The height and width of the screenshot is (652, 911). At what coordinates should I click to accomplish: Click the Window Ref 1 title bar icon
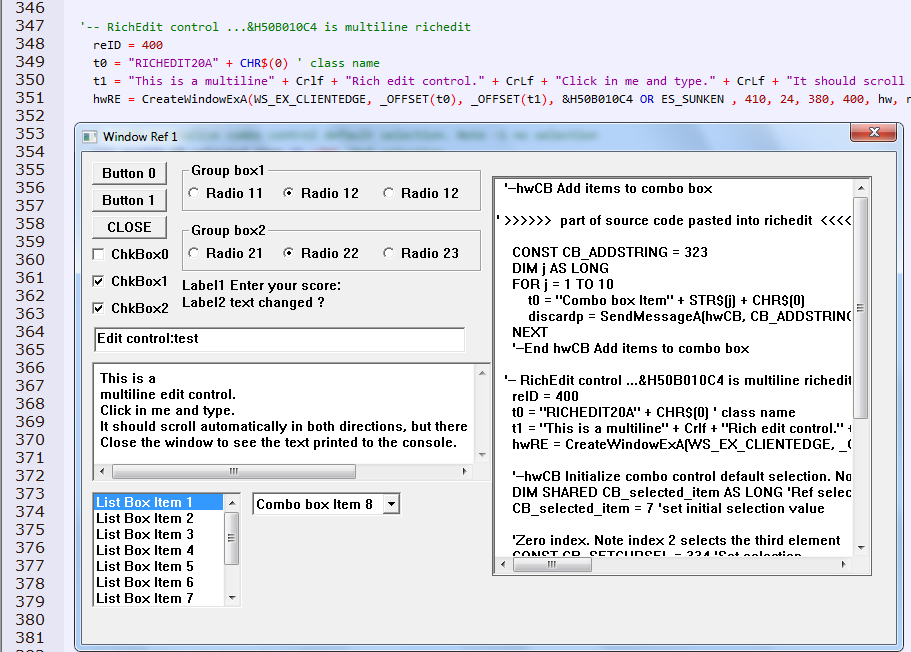(x=90, y=136)
